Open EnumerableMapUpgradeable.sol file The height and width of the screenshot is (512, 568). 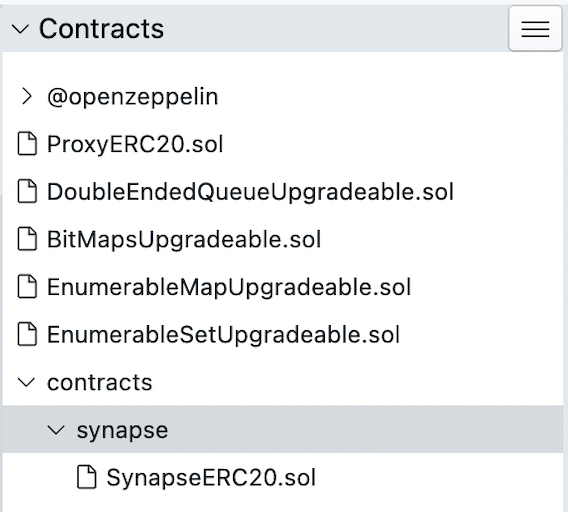pyautogui.click(x=229, y=287)
